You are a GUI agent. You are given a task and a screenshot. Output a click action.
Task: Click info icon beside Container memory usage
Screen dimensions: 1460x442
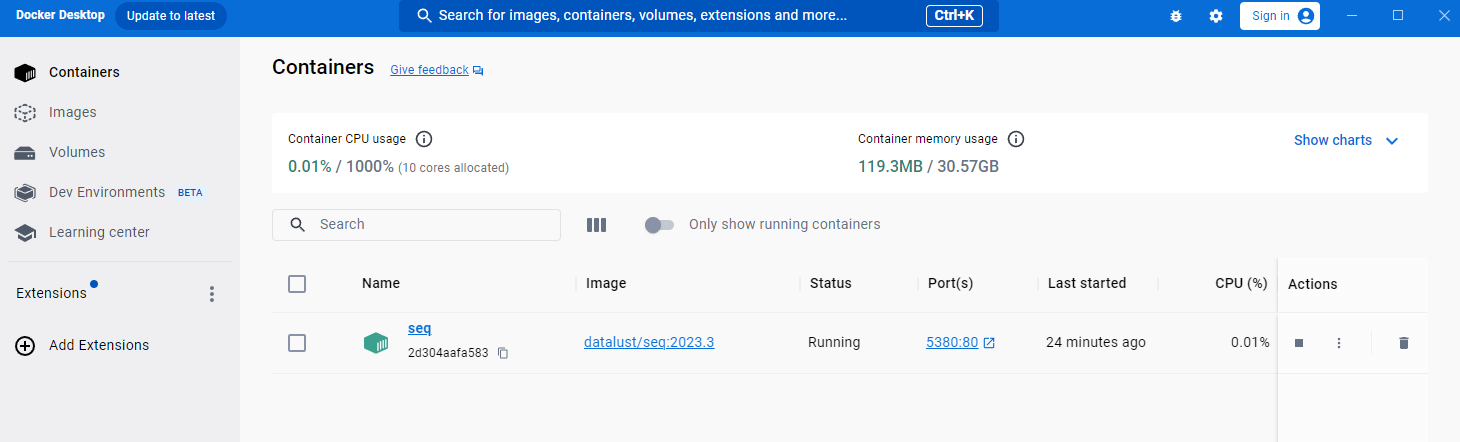click(x=1016, y=139)
